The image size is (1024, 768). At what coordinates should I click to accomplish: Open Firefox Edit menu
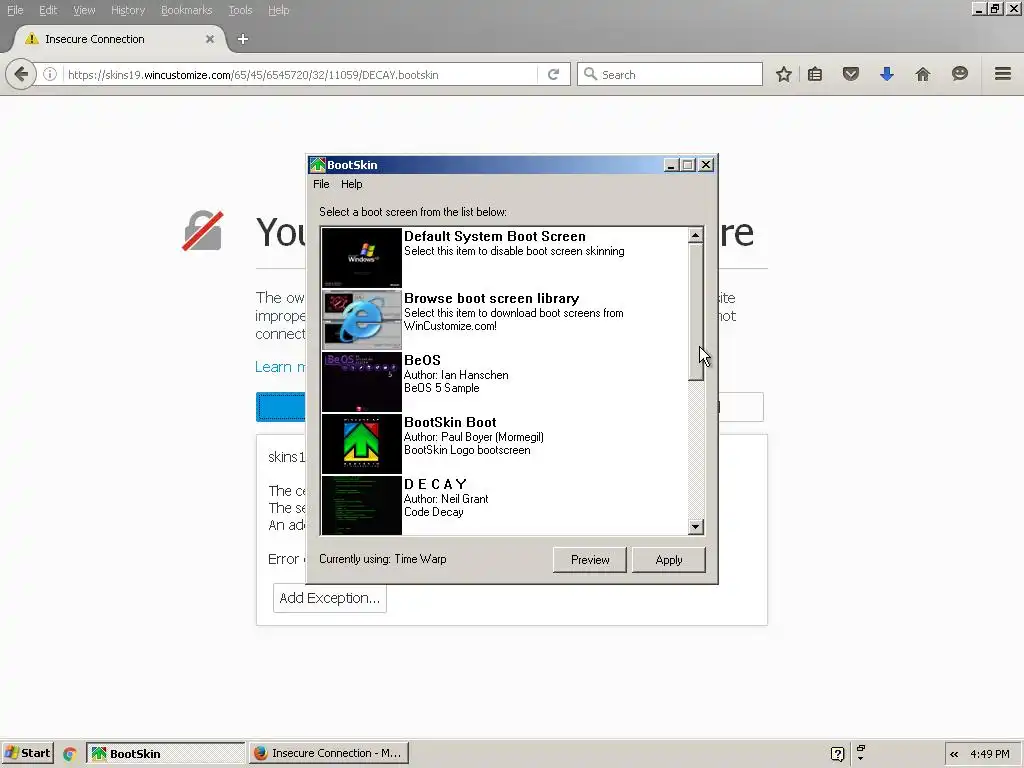coord(48,10)
